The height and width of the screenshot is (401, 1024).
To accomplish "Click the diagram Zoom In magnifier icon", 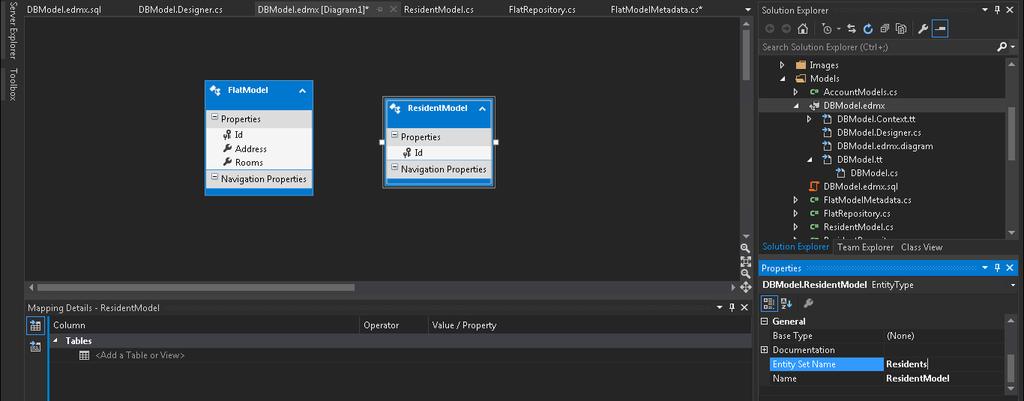I will [745, 248].
